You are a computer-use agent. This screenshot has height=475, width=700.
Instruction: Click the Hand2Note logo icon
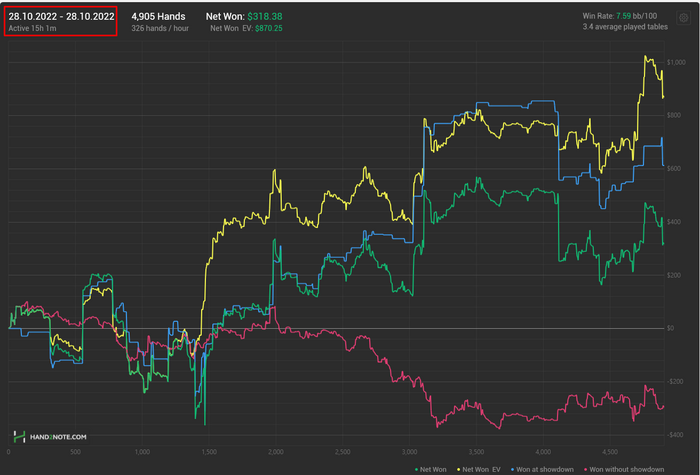point(20,437)
